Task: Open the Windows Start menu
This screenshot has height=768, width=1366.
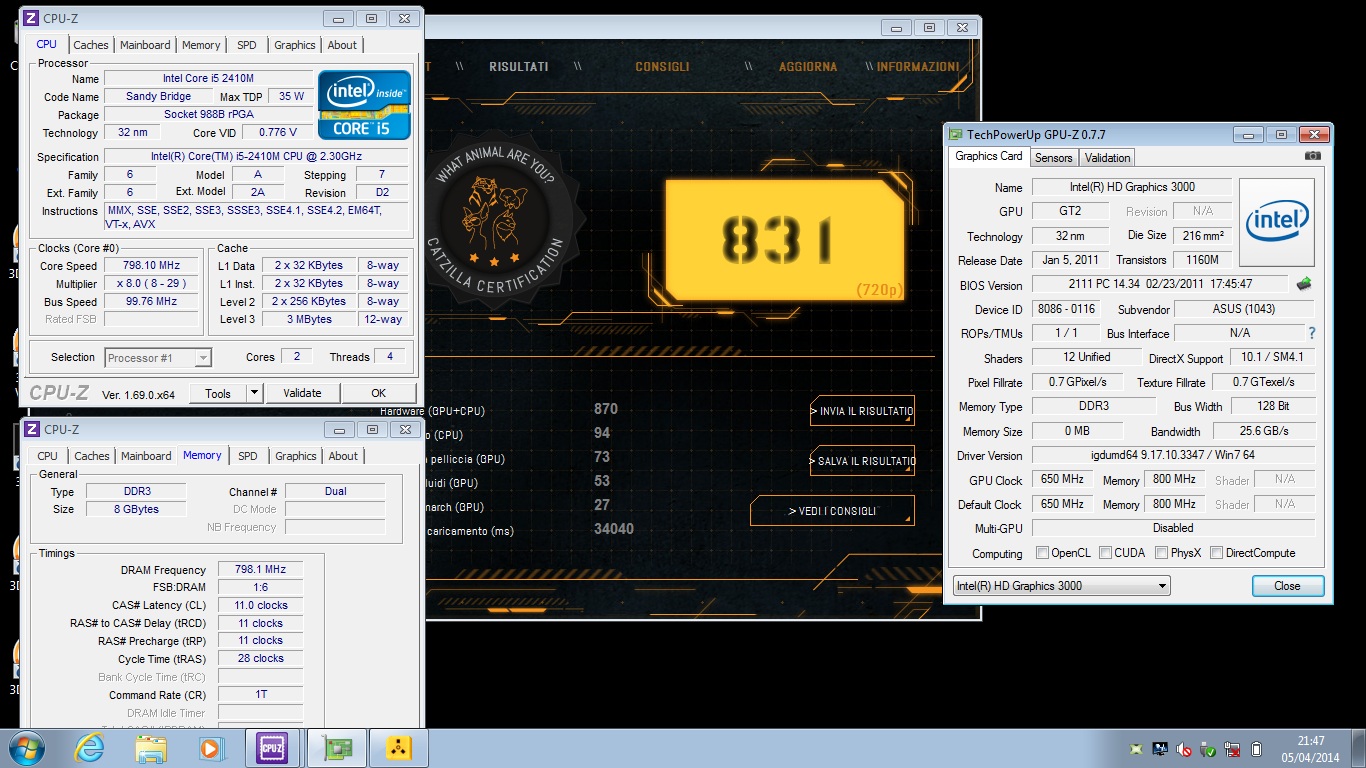Action: [25, 748]
